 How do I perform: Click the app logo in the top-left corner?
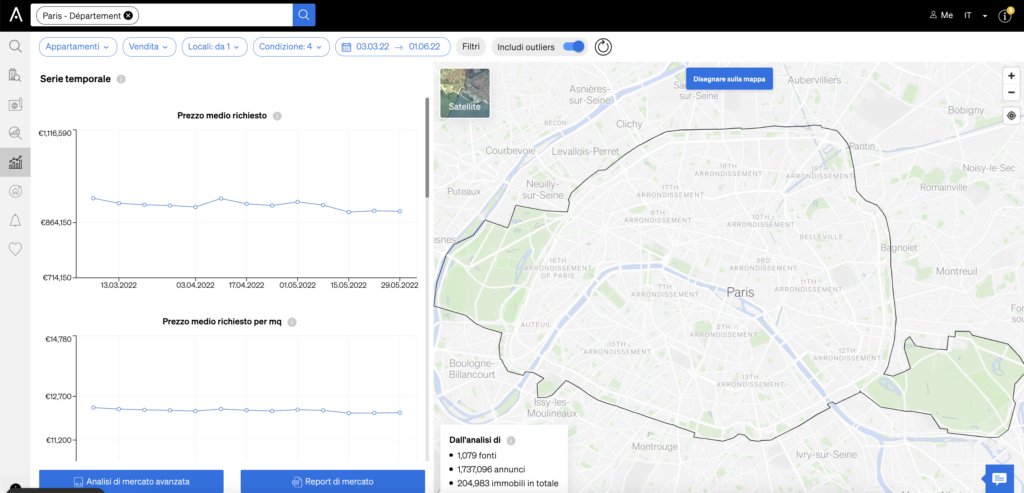(16, 15)
